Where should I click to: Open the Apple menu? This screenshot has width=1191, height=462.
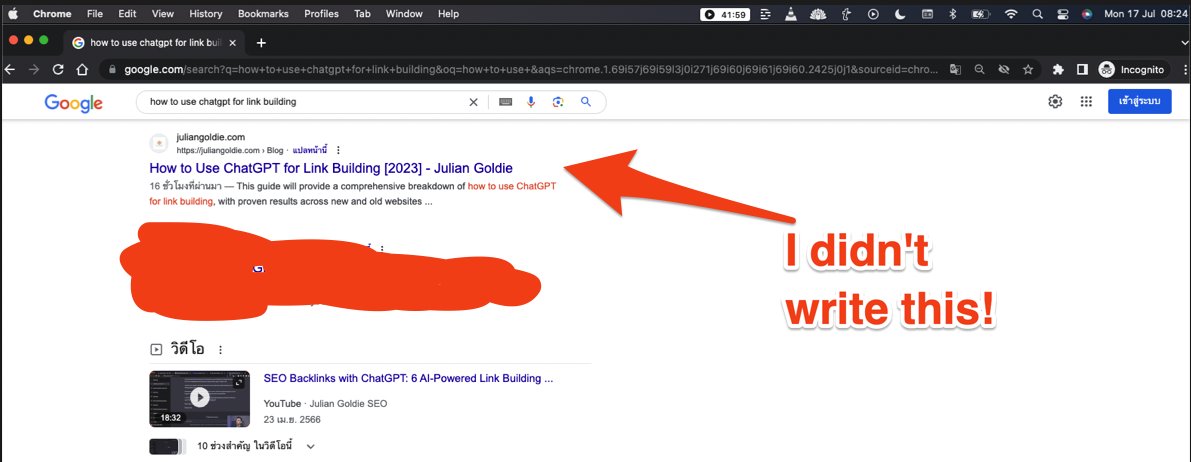click(12, 14)
